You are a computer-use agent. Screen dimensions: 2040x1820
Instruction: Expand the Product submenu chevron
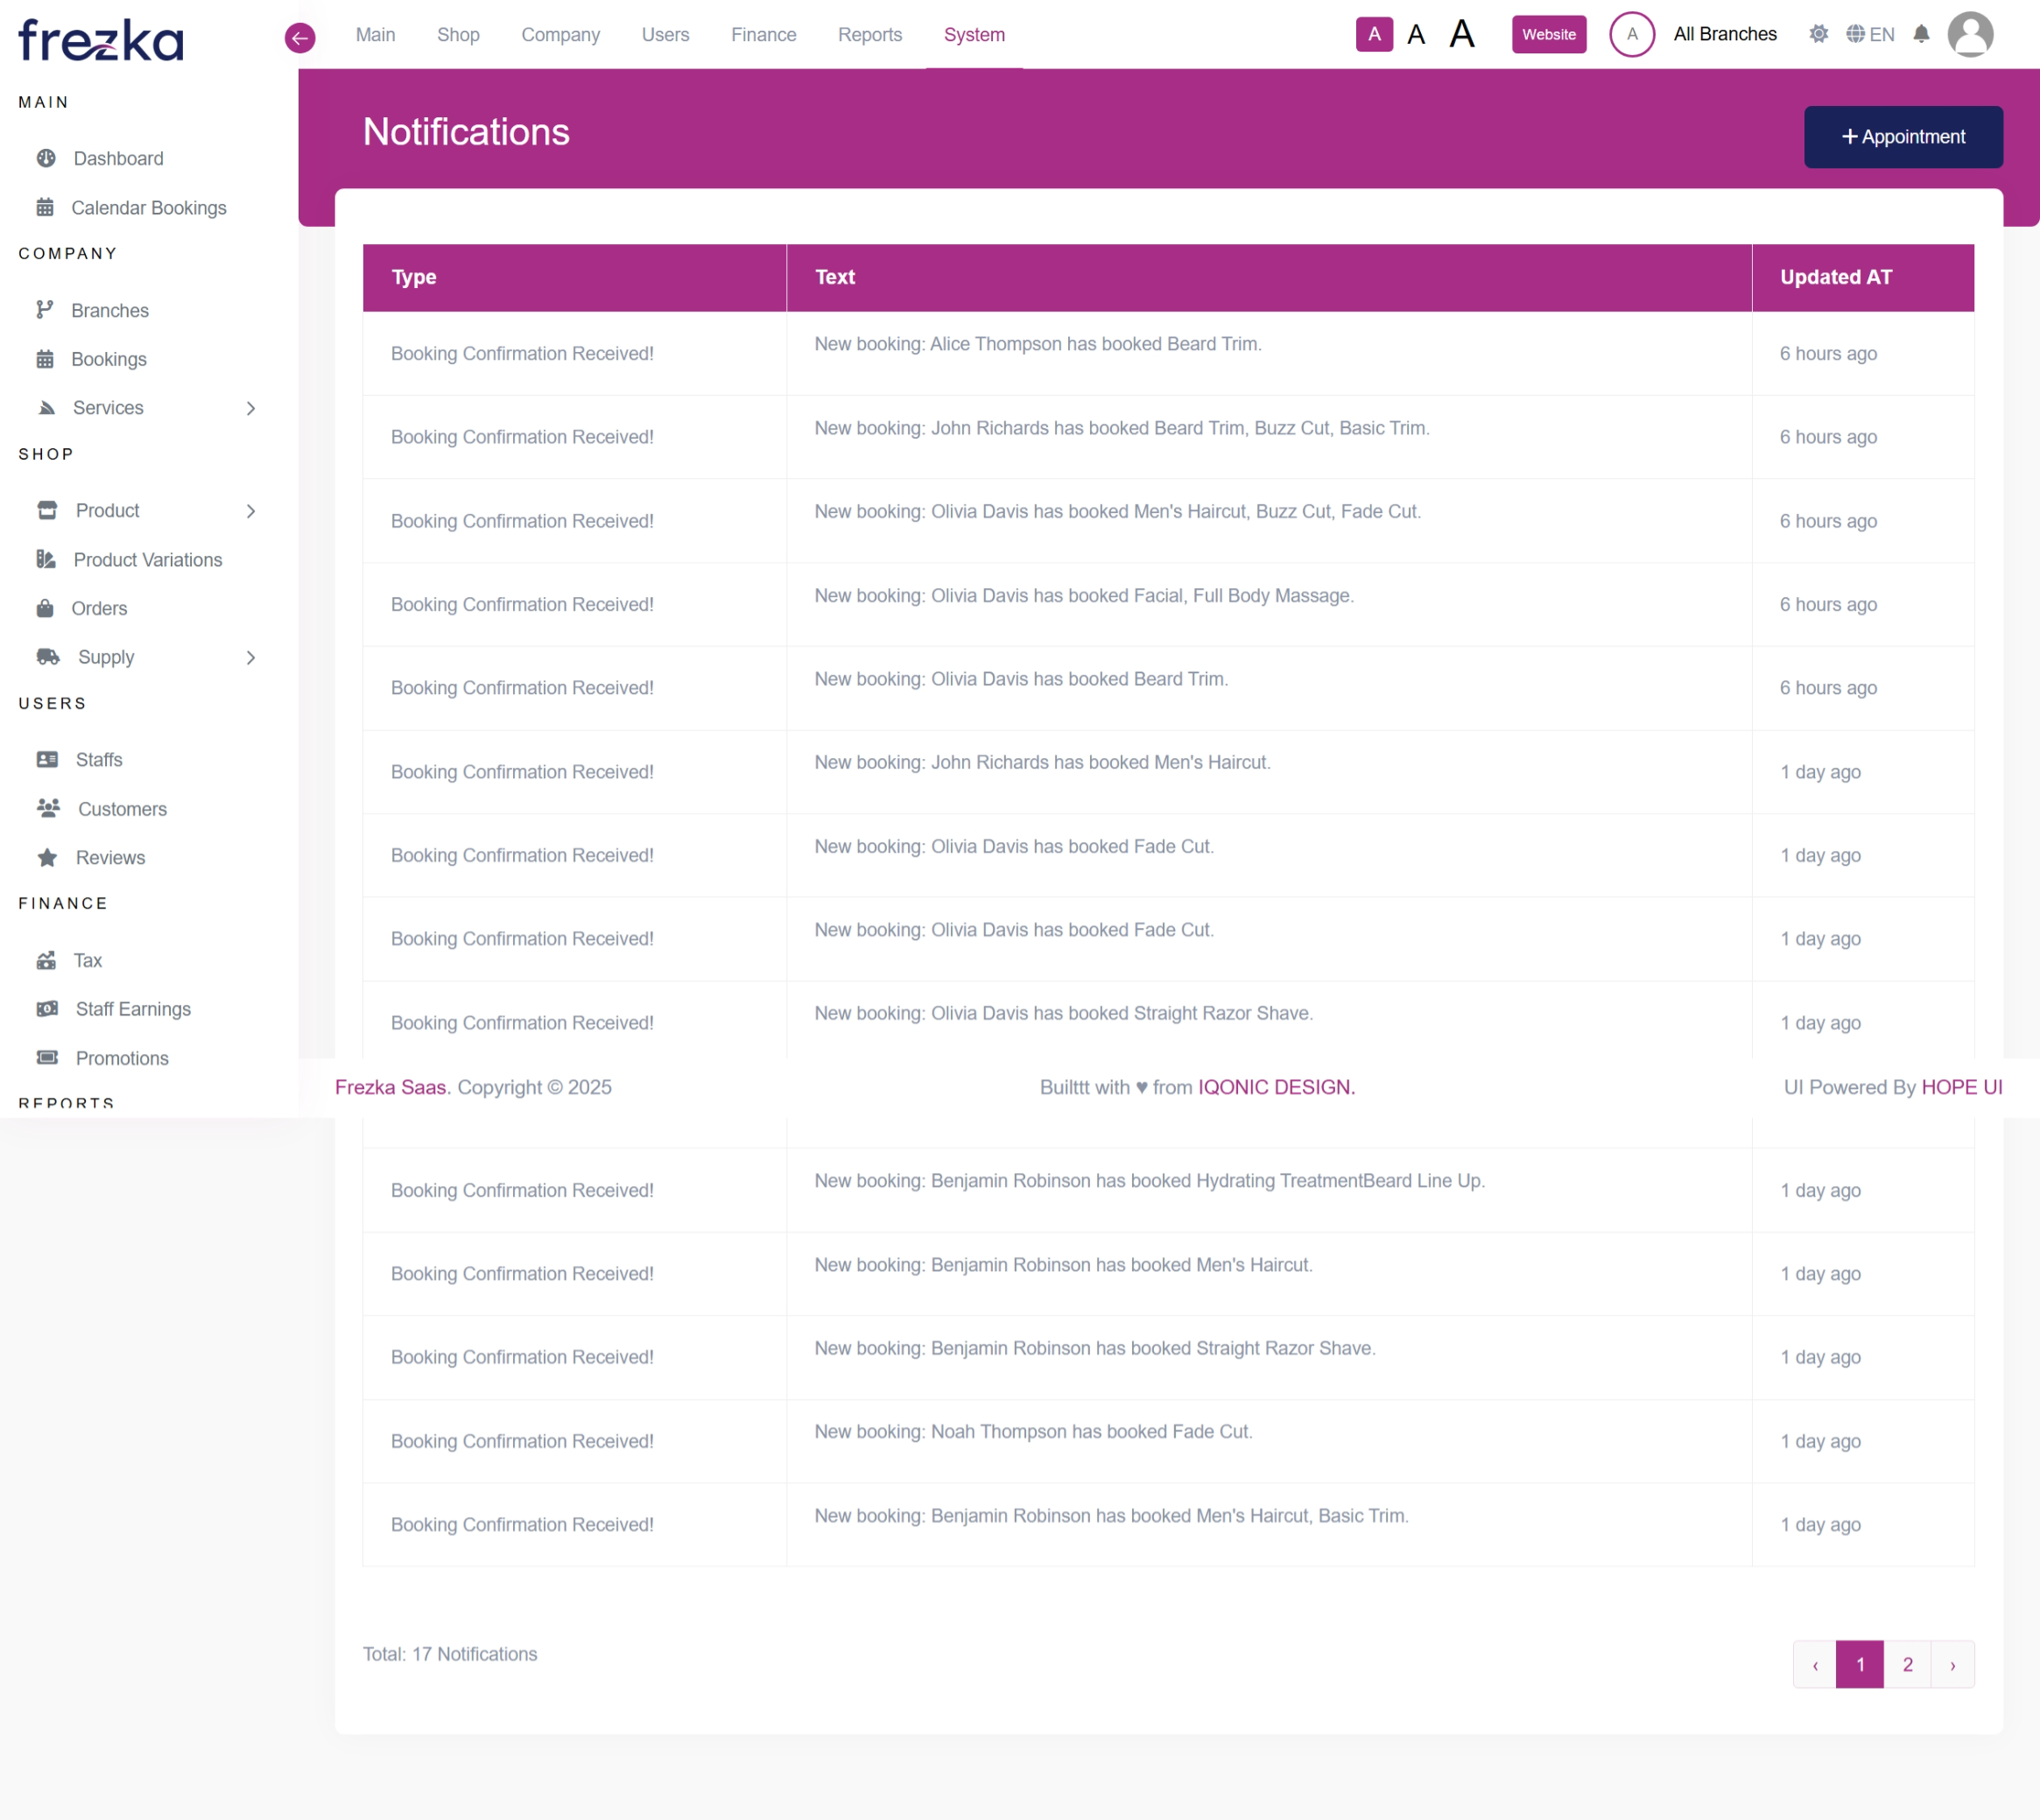click(251, 511)
